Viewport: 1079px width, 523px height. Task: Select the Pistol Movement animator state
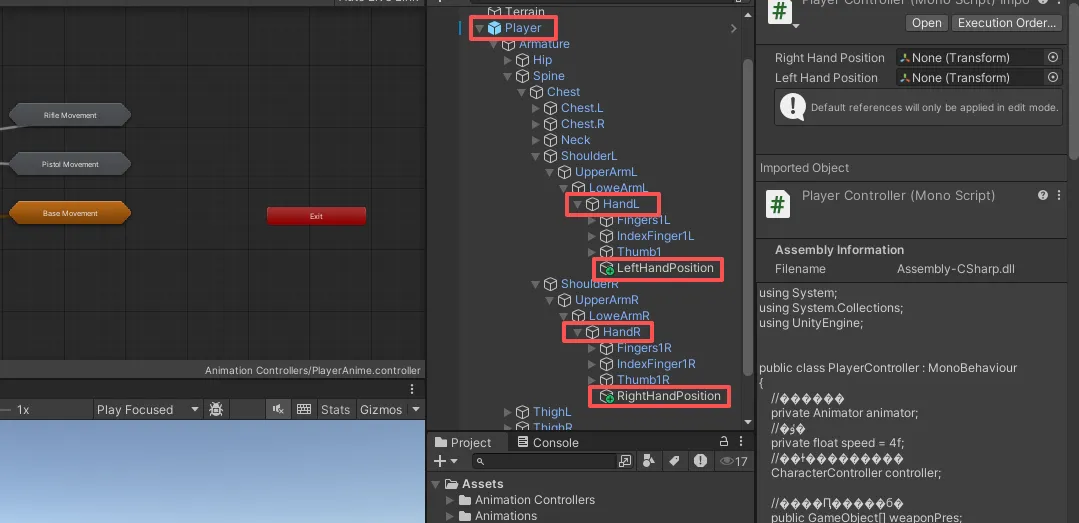[70, 164]
